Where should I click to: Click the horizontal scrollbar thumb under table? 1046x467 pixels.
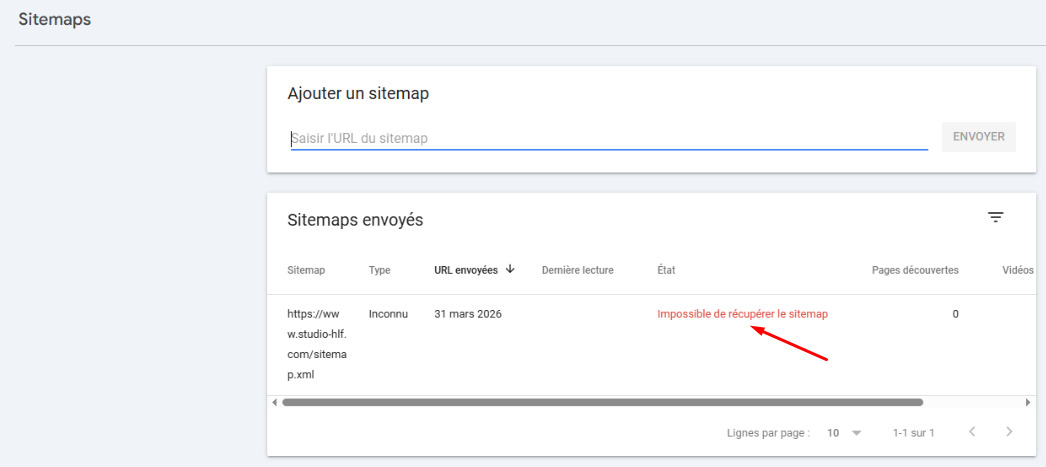(602, 402)
